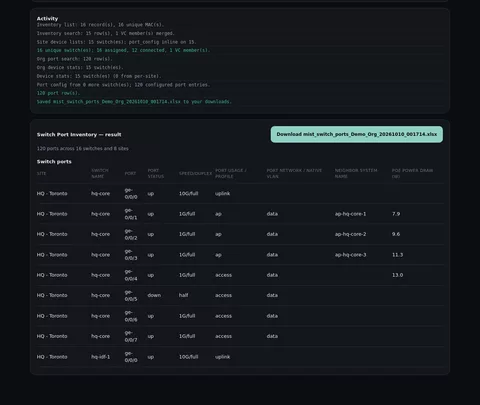Viewport: 480px width, 405px height.
Task: Click port ge-0/0/5 cell
Action: 131,295
